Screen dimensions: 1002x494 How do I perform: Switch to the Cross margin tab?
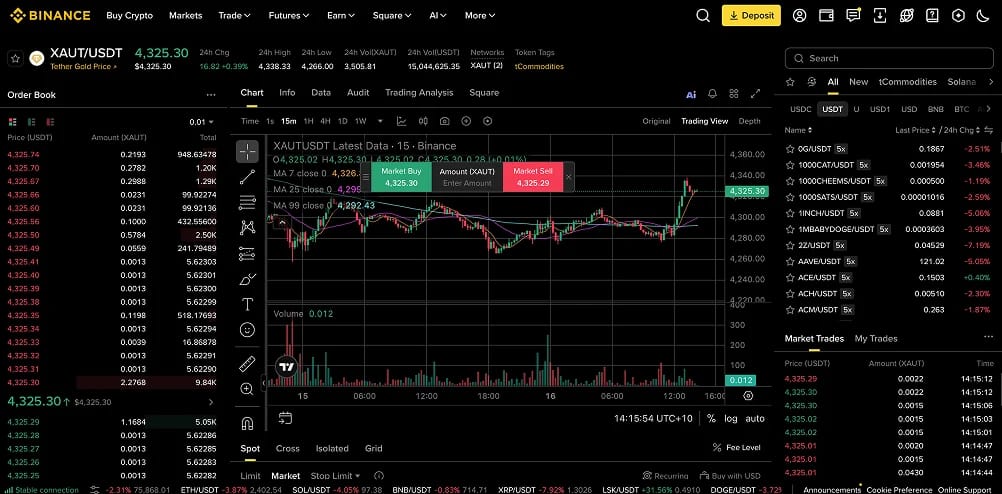point(288,449)
